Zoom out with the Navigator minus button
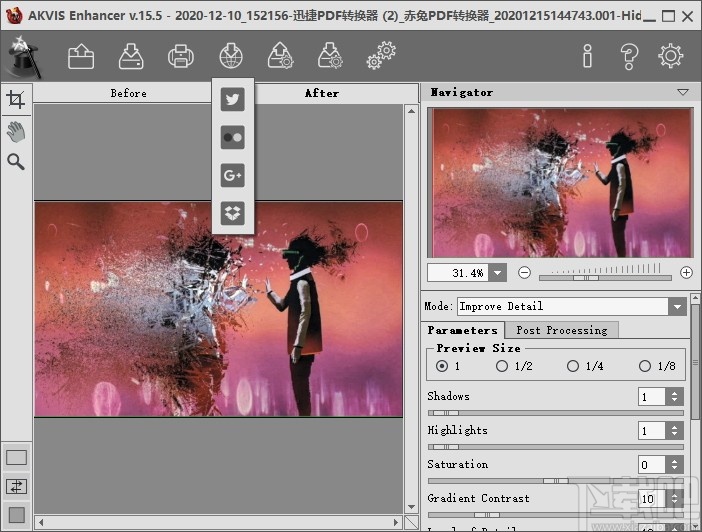Viewport: 702px width, 532px height. (x=524, y=273)
